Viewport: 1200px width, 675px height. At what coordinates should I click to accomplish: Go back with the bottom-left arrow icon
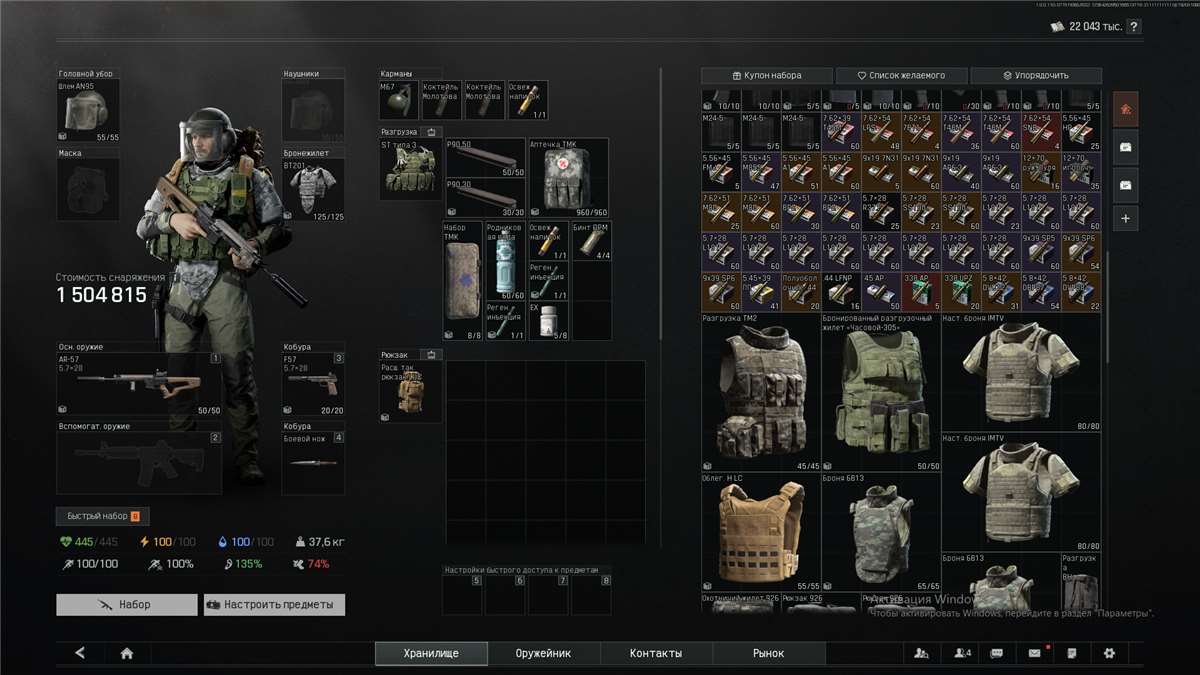click(80, 653)
